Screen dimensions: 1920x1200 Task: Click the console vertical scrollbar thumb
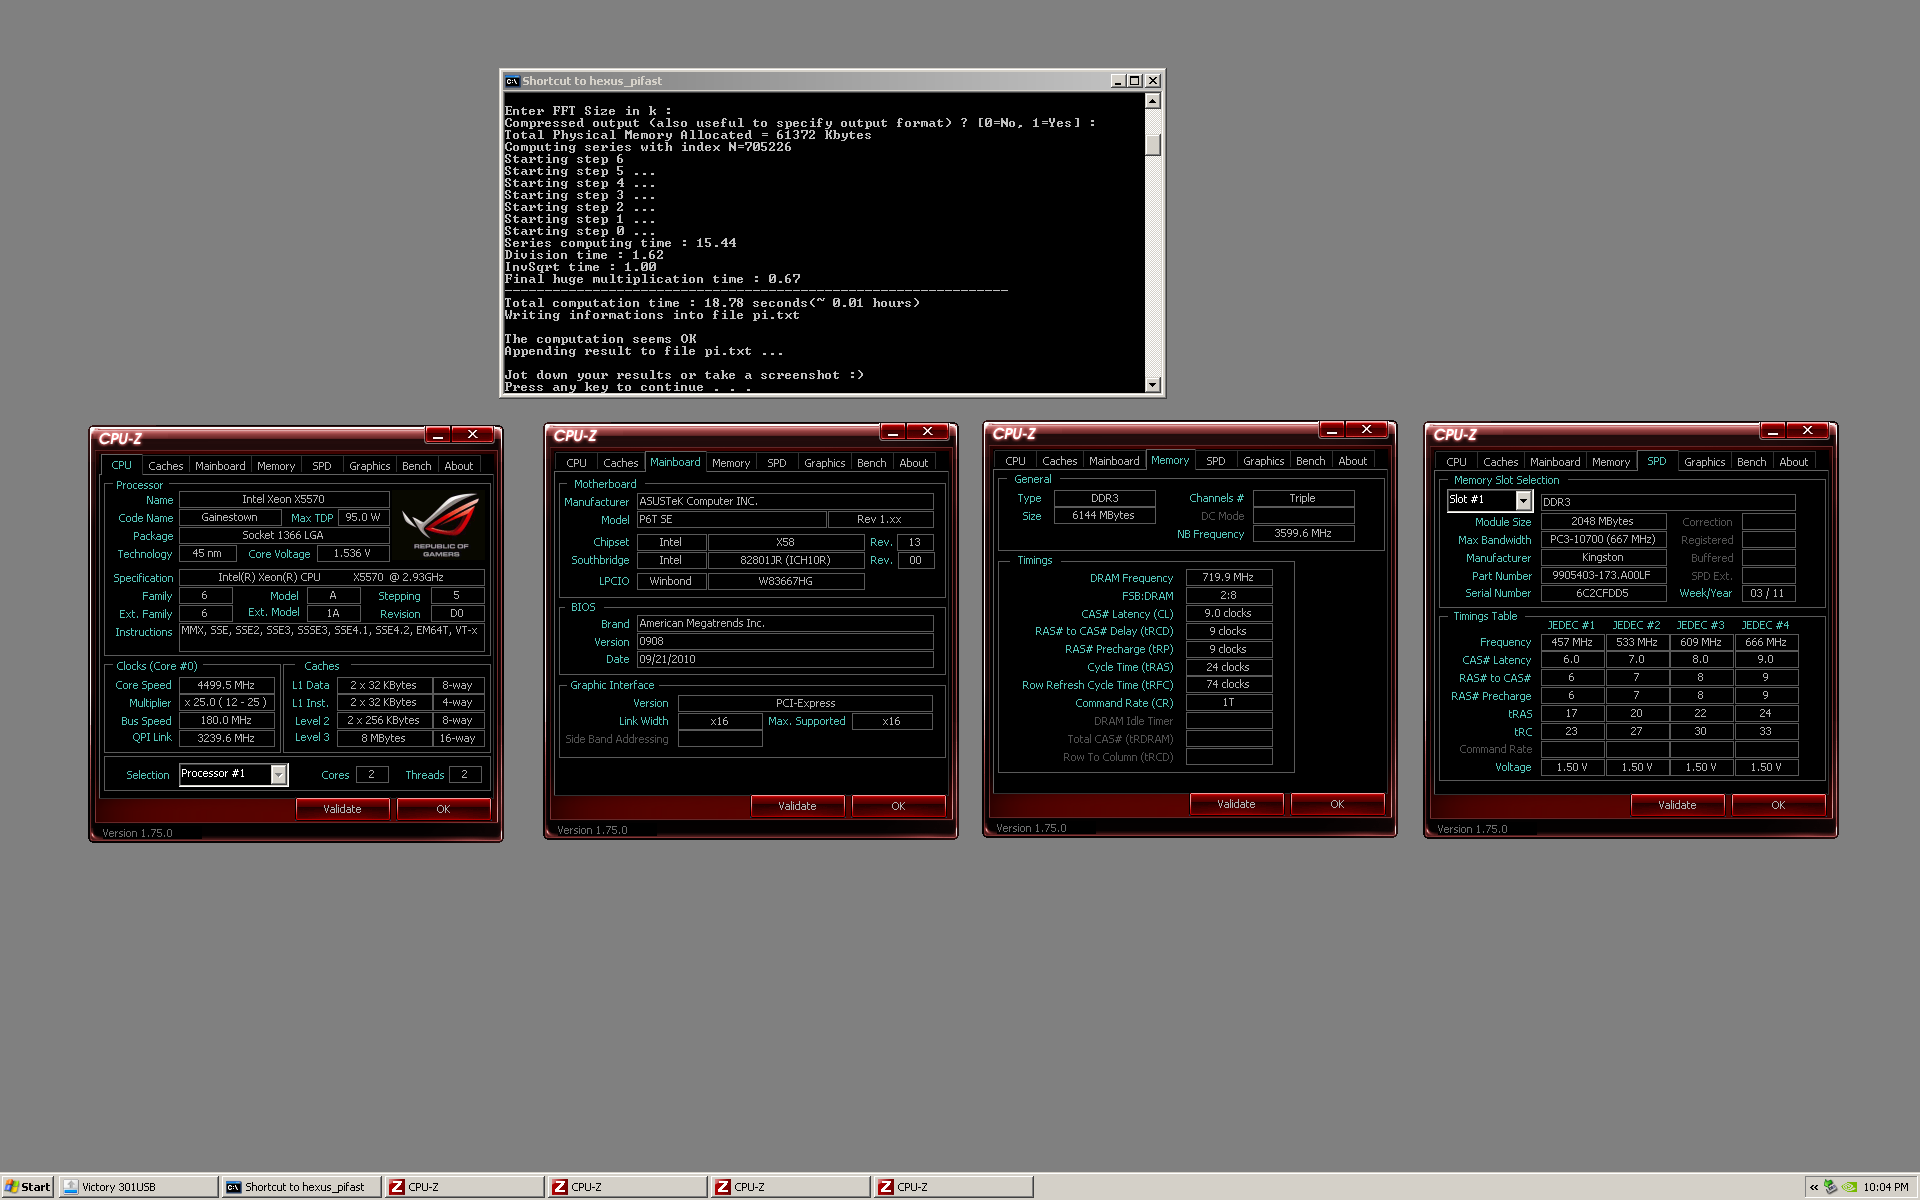(1153, 145)
